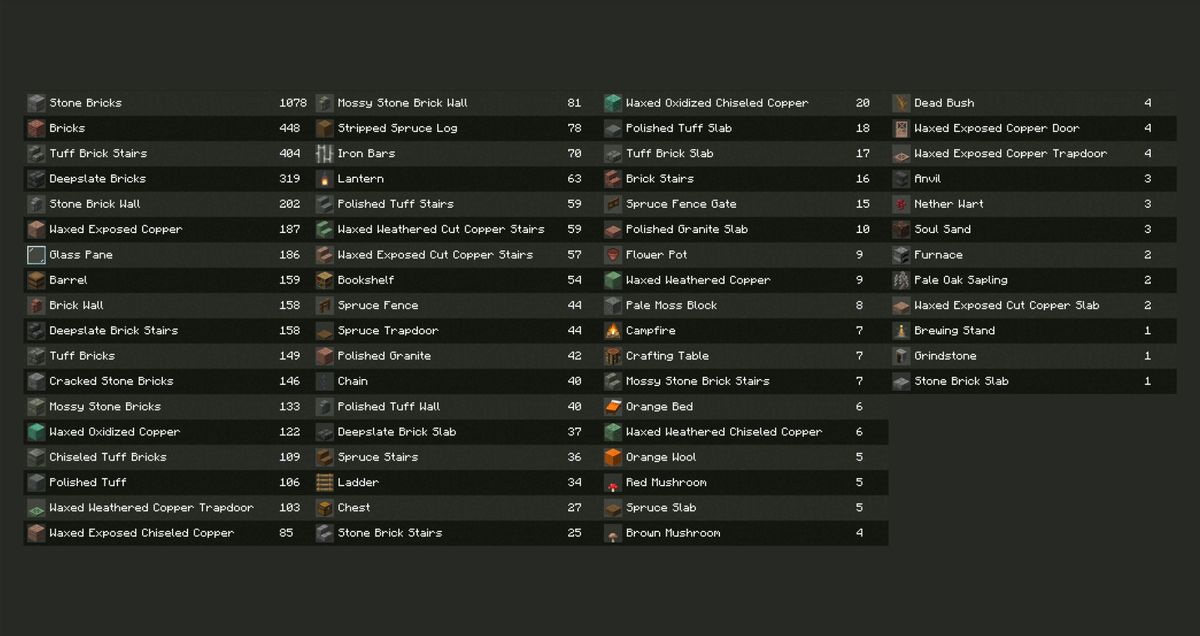Select the Waxed Exposed Copper Door label
Screen dimensions: 1200x636
click(x=996, y=128)
